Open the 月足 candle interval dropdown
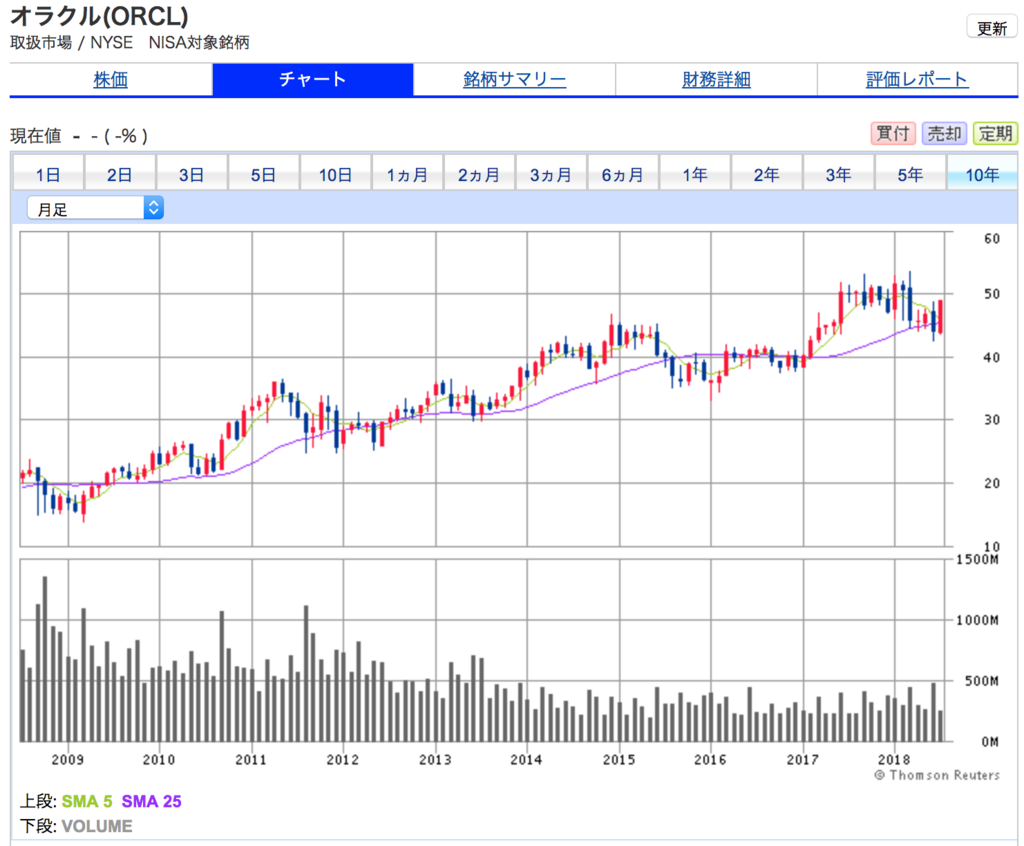This screenshot has height=846, width=1024. [x=85, y=208]
